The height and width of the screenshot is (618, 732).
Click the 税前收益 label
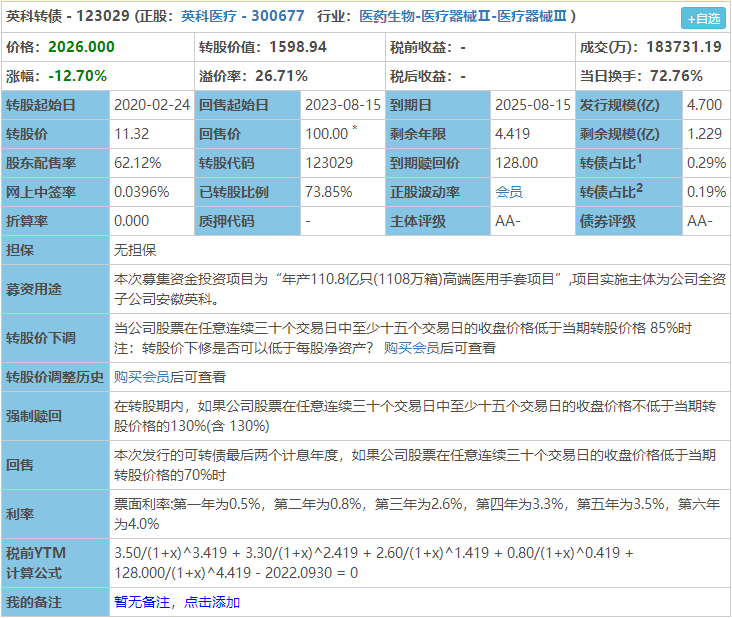[x=421, y=47]
